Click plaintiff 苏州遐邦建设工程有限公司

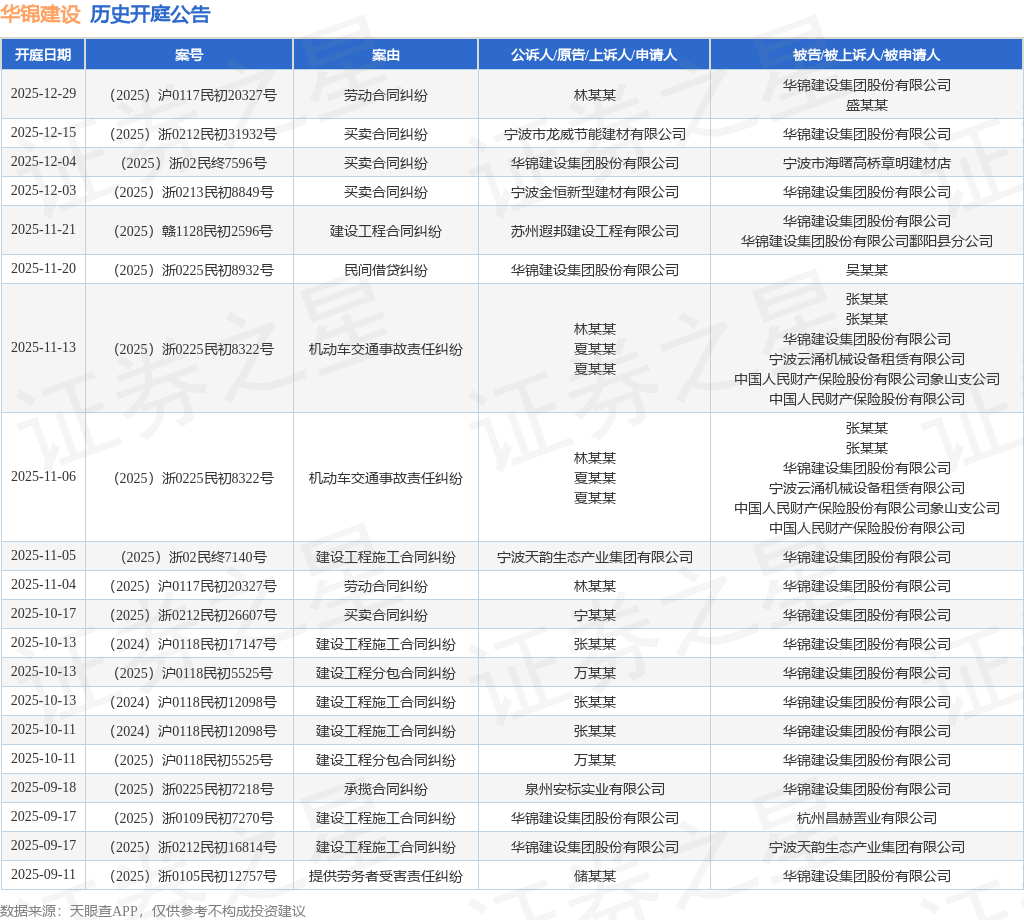click(x=595, y=231)
